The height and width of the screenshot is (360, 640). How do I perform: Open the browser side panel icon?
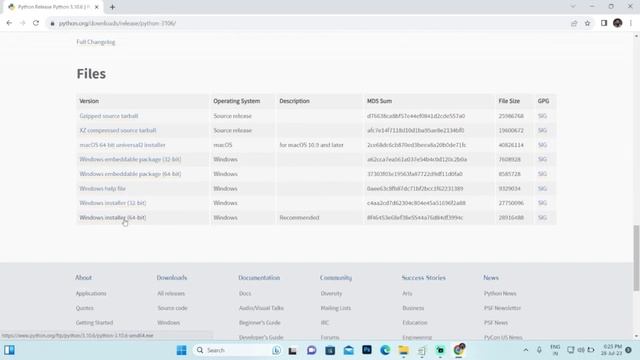[604, 23]
